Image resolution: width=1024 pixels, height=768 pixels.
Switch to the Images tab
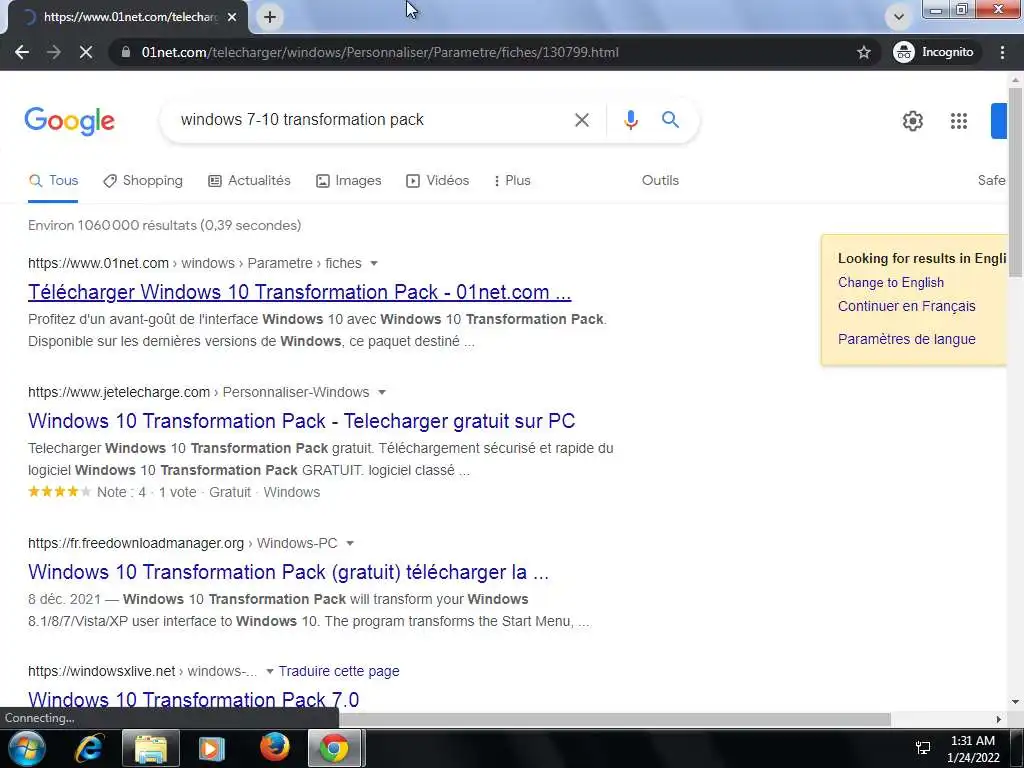click(348, 181)
